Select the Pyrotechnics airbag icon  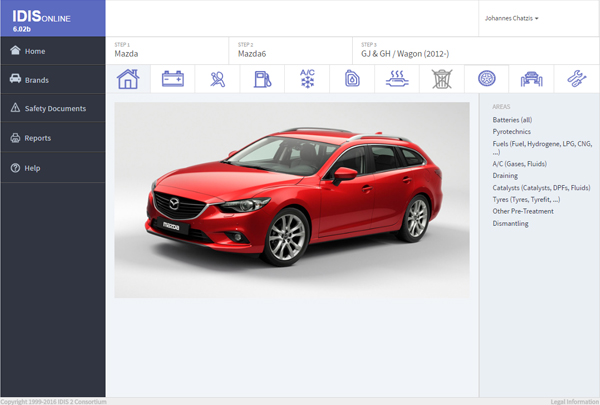[218, 79]
